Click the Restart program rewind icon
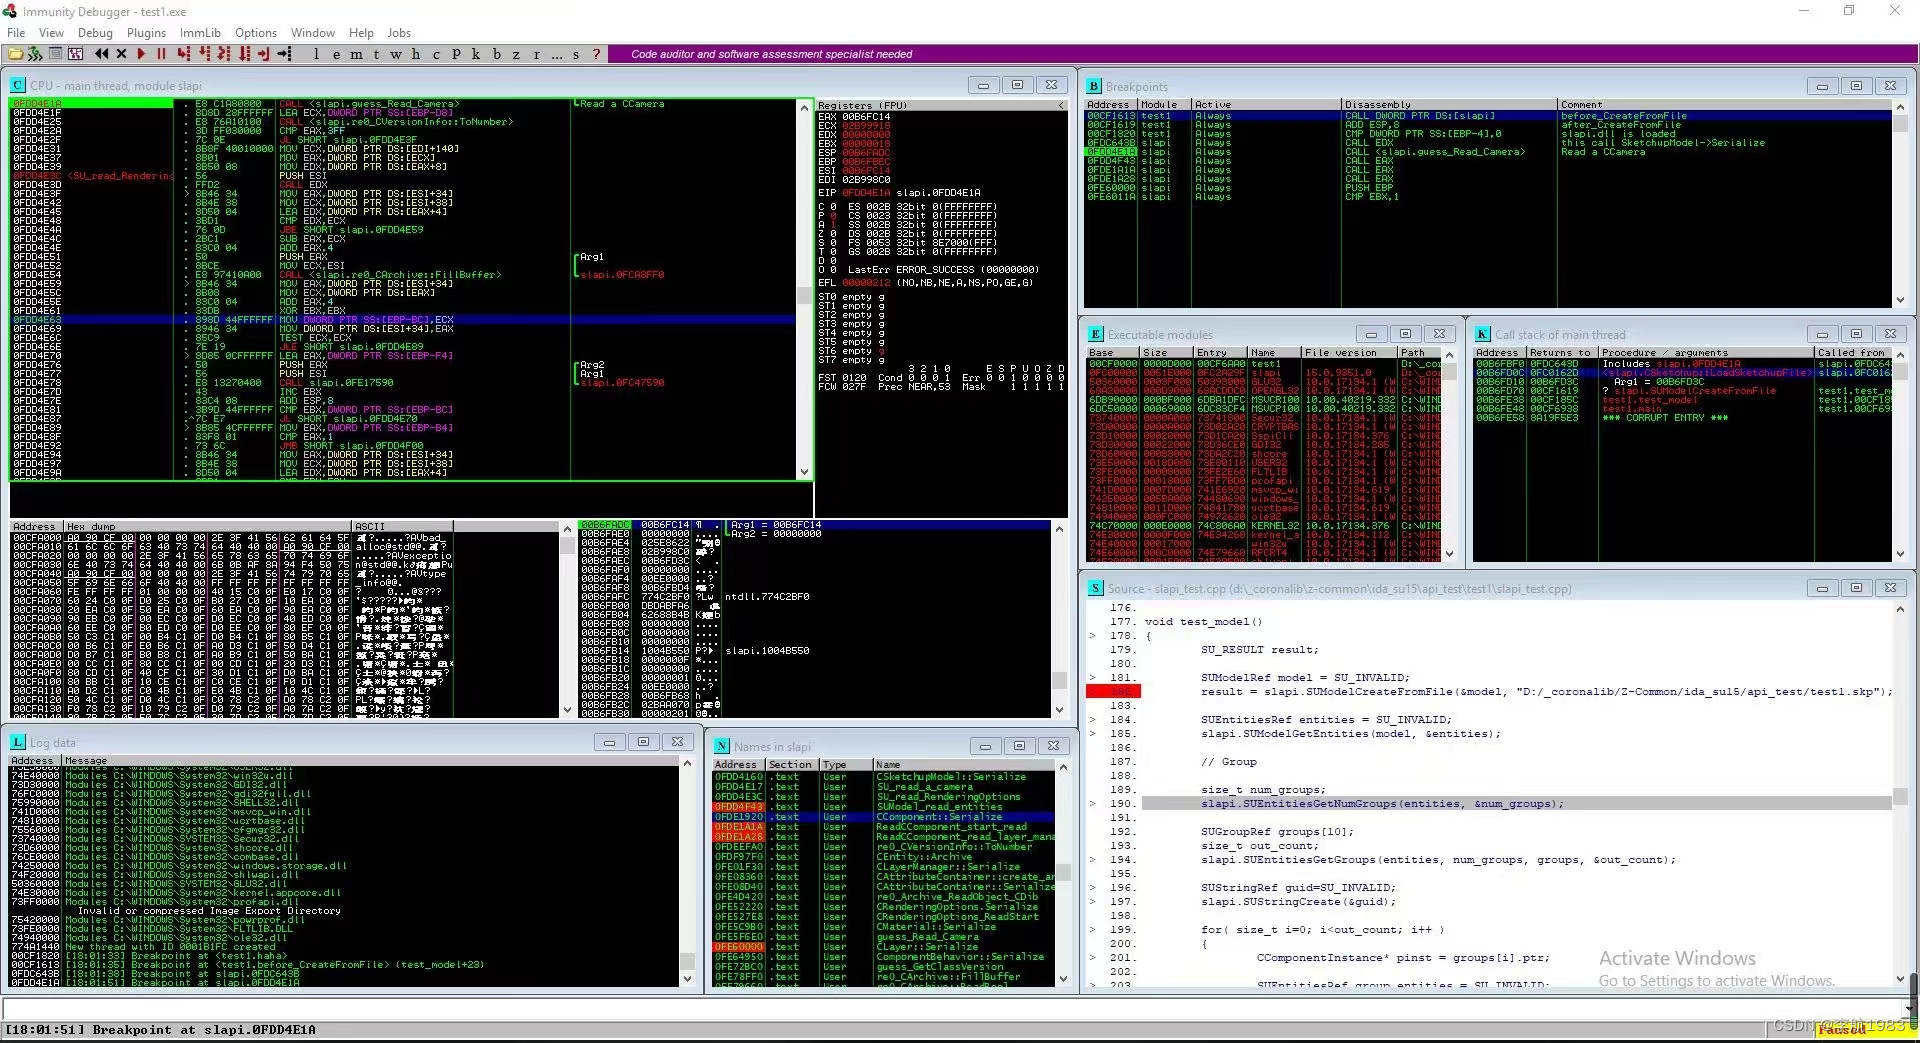Viewport: 1920px width, 1043px height. (x=102, y=54)
